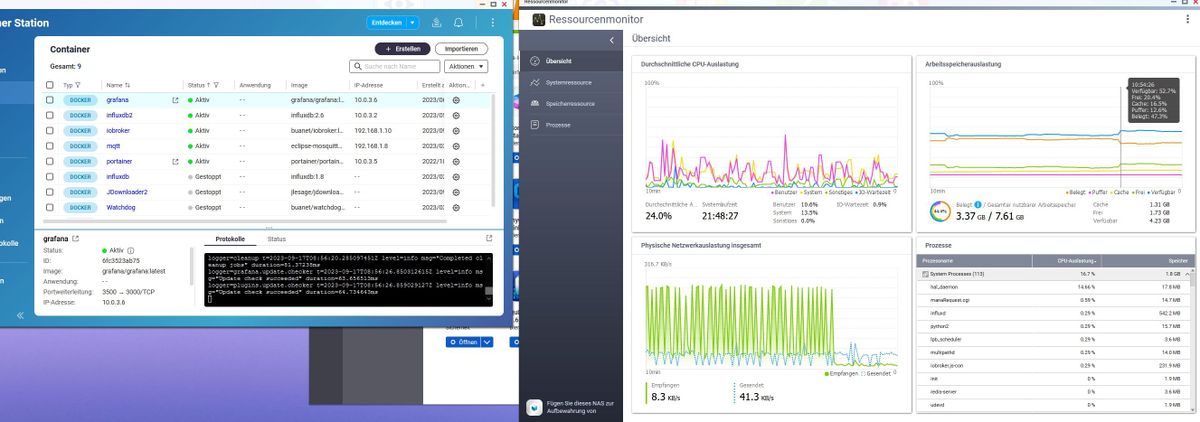The width and height of the screenshot is (1200, 422).
Task: Select all containers with header checkbox
Action: pyautogui.click(x=49, y=85)
